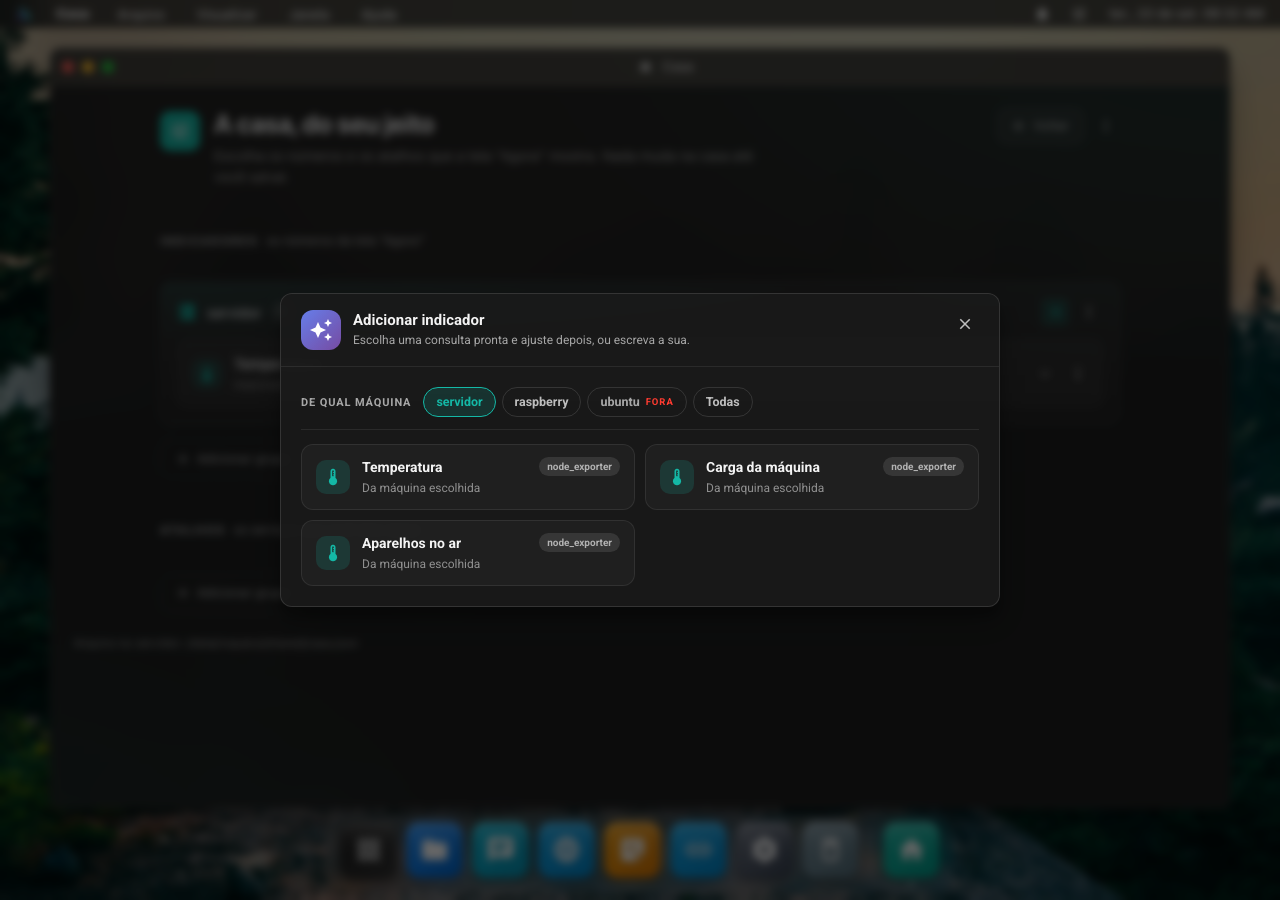The height and width of the screenshot is (900, 1280).
Task: Open the gear settings app in the dock
Action: tap(764, 850)
